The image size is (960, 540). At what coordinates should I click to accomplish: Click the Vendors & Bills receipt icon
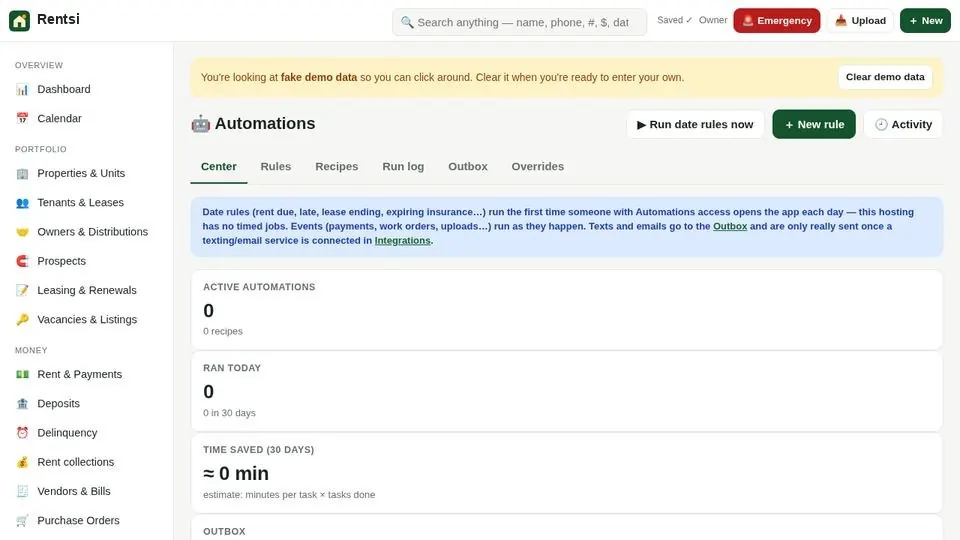tap(23, 491)
